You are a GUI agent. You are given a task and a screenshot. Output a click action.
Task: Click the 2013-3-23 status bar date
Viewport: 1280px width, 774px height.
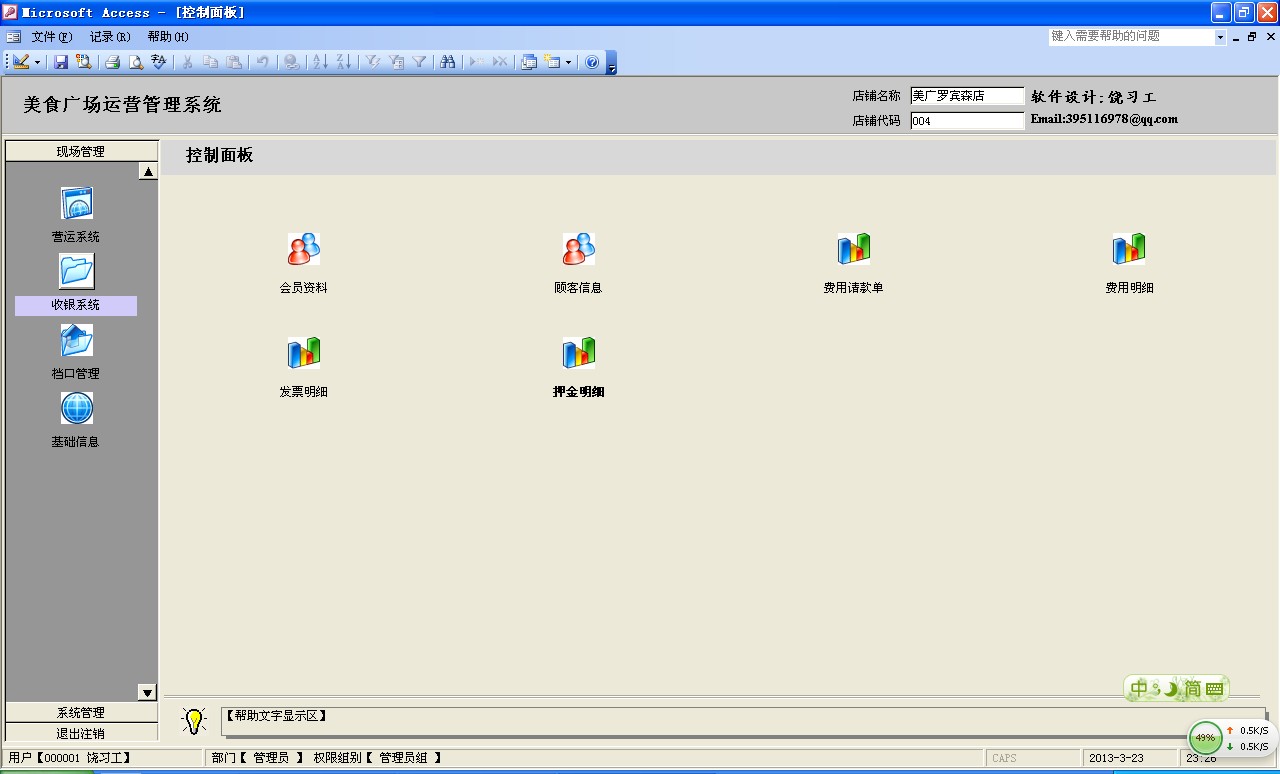pos(1116,758)
